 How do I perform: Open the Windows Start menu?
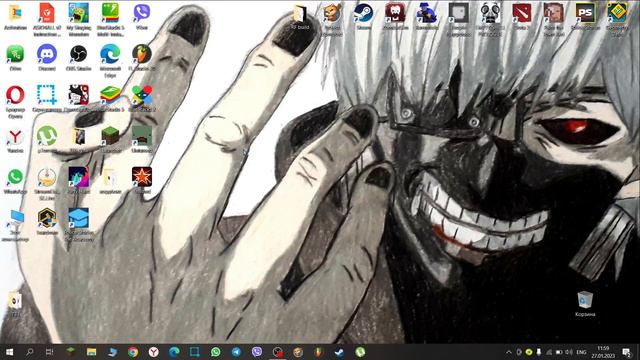pos(9,352)
